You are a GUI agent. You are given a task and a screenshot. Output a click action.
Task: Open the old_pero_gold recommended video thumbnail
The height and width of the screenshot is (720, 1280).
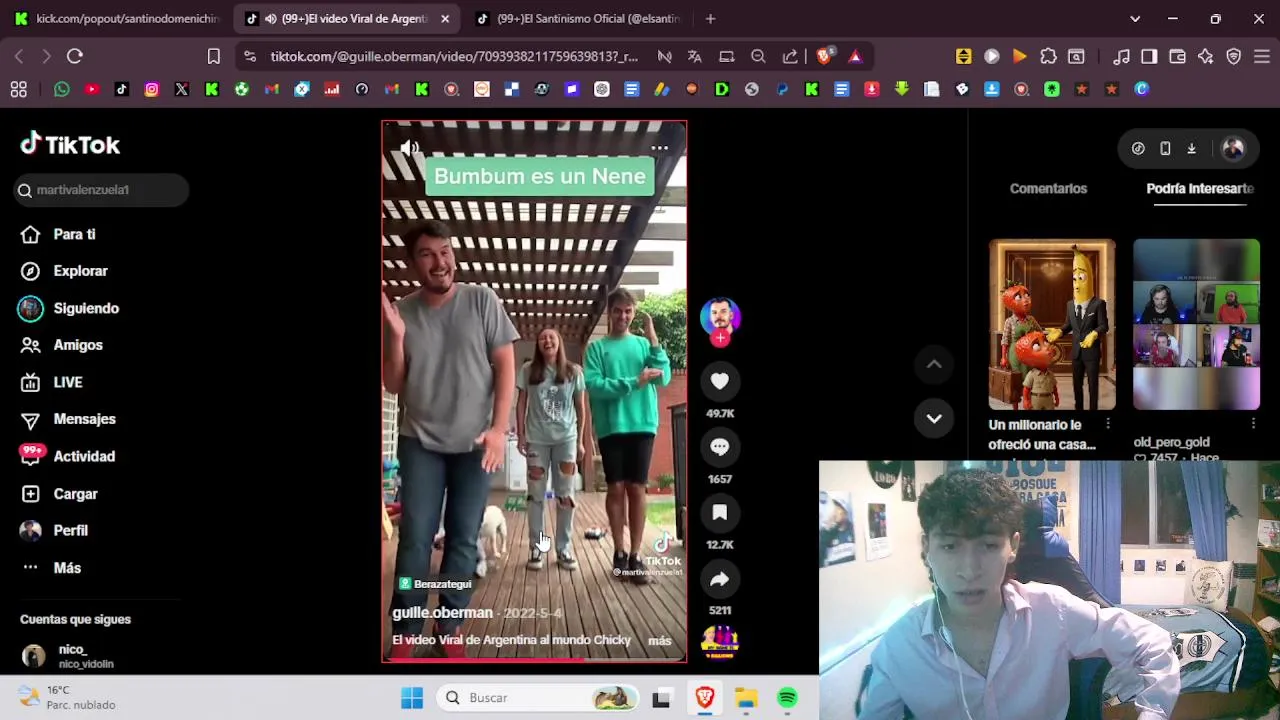[1196, 324]
